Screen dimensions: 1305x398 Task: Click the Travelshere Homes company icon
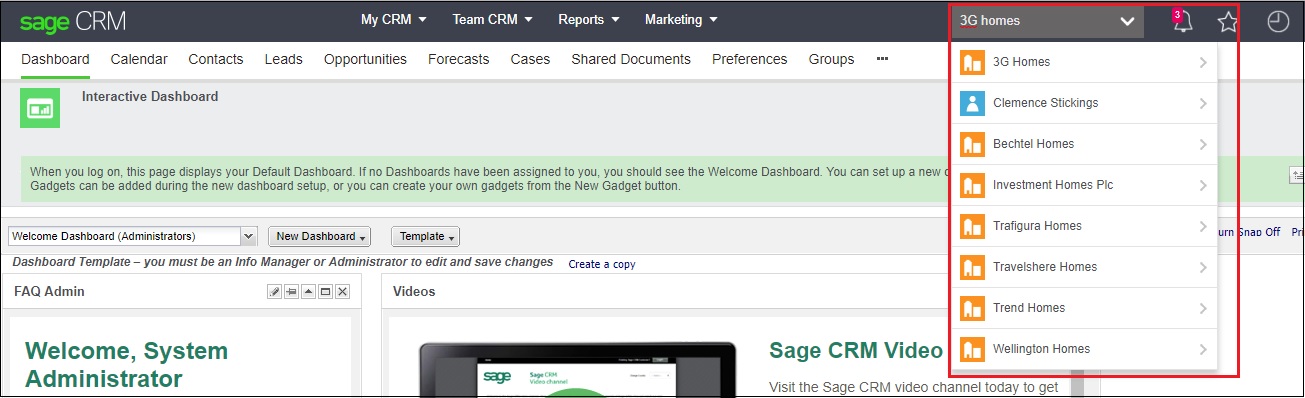pos(971,267)
